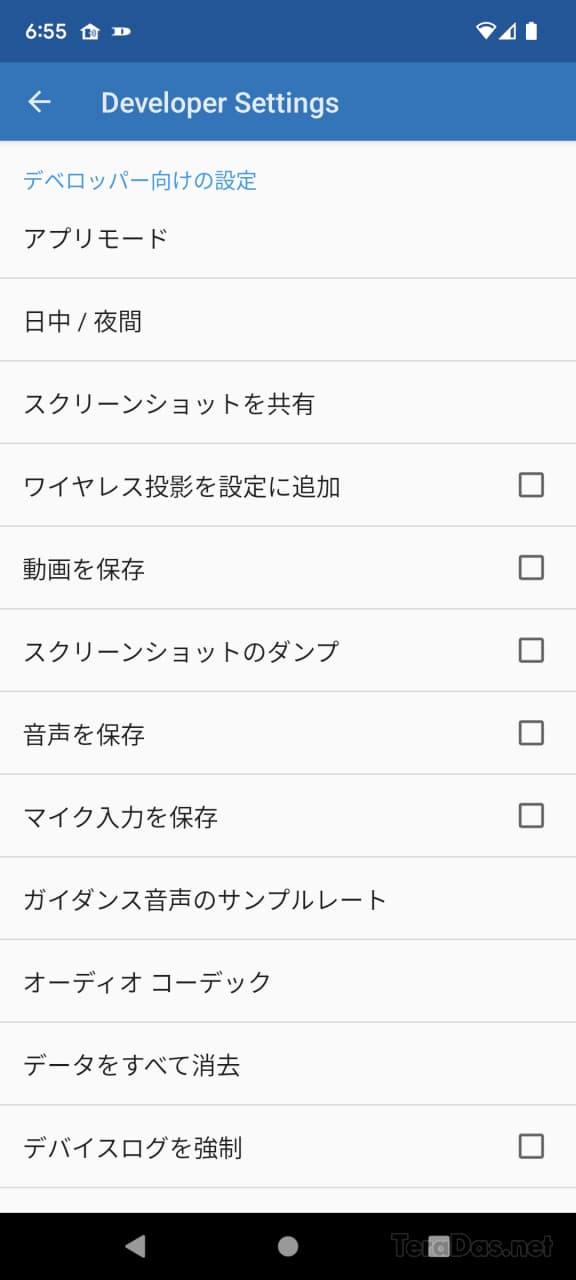Open the 日中 / 夜間 option
Screen dimensions: 576x1280
point(288,321)
